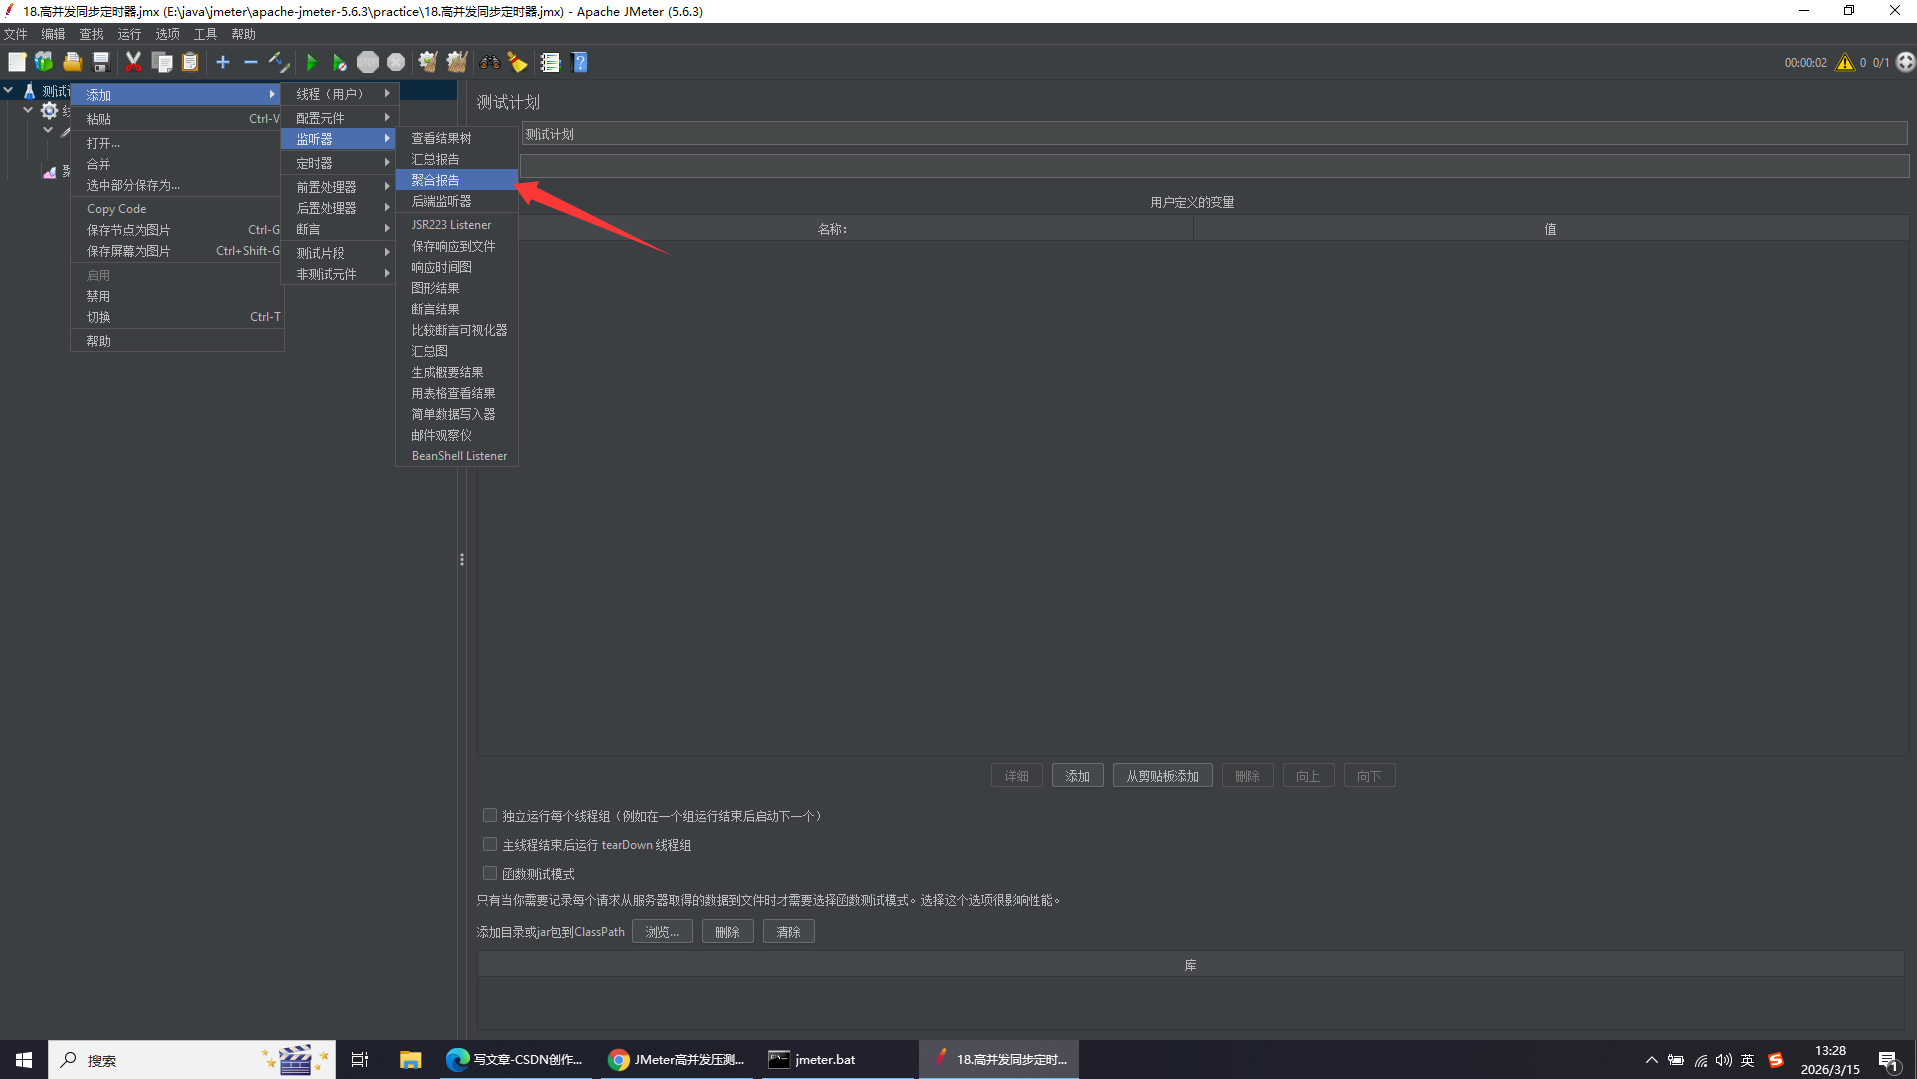Open the Templates toolbar icon
The height and width of the screenshot is (1079, 1917).
pyautogui.click(x=44, y=62)
